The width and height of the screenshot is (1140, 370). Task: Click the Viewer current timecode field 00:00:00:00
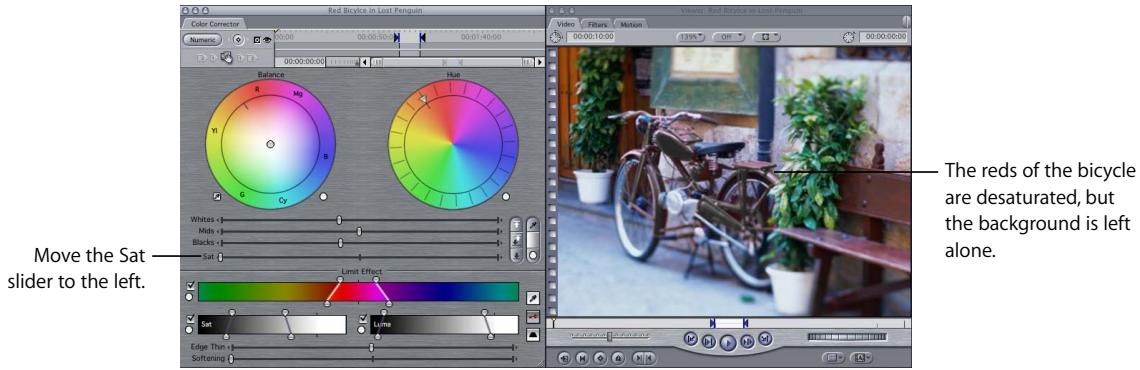coord(883,36)
